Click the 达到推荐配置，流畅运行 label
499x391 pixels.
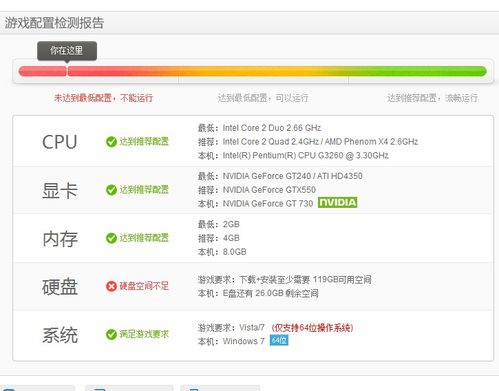(x=432, y=98)
